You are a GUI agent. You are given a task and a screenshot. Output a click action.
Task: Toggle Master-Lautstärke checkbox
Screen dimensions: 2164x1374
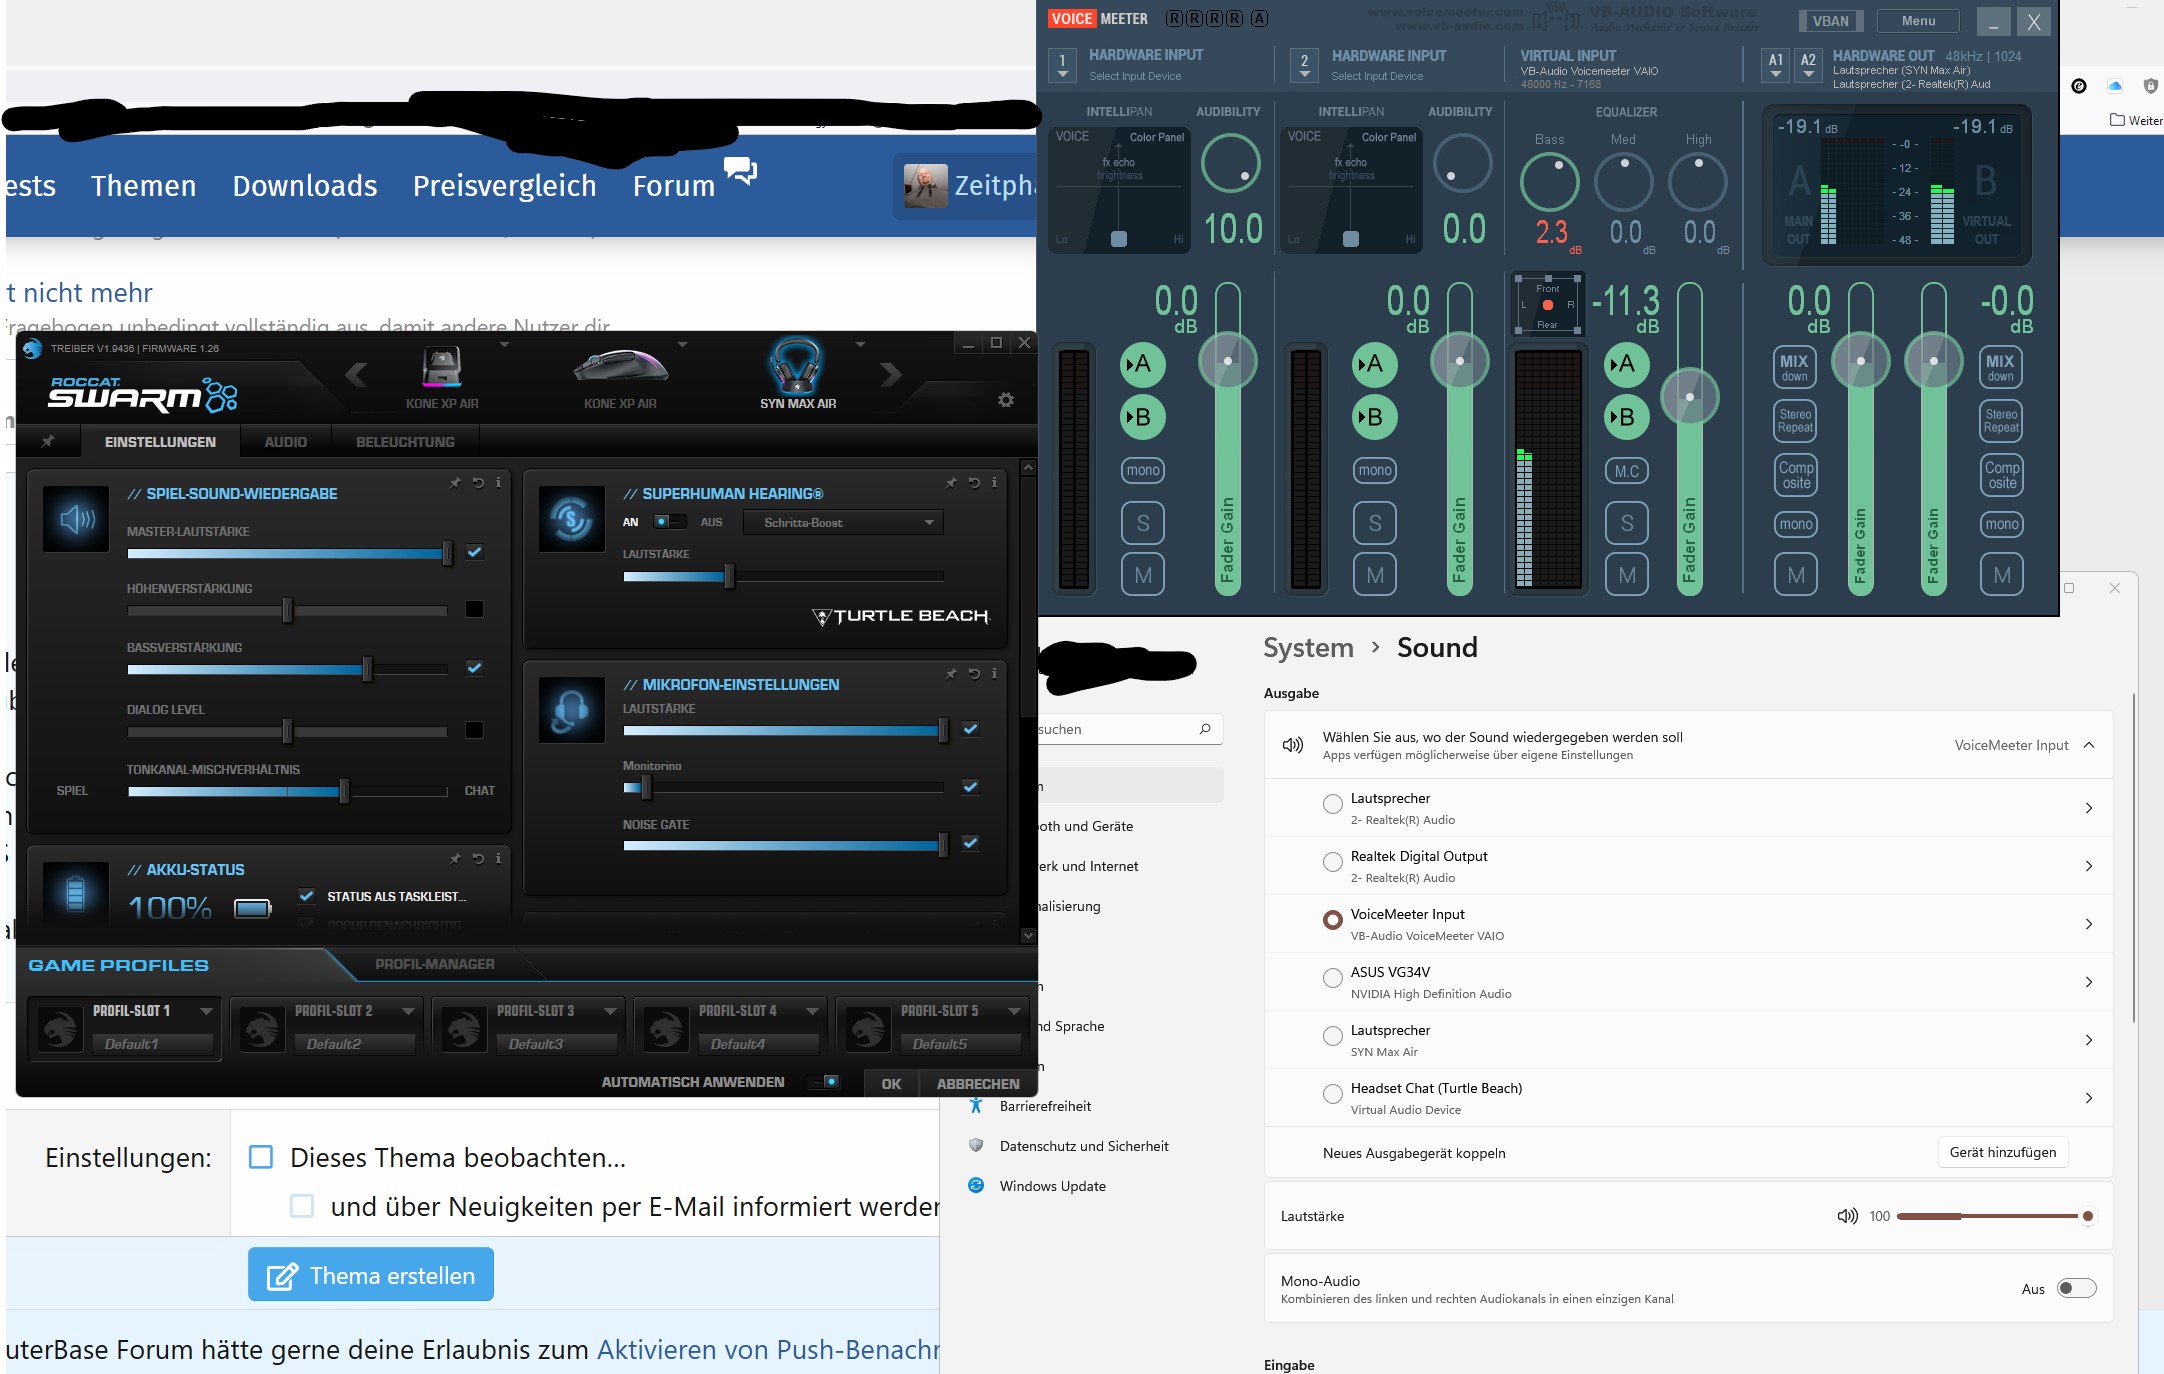[x=475, y=552]
